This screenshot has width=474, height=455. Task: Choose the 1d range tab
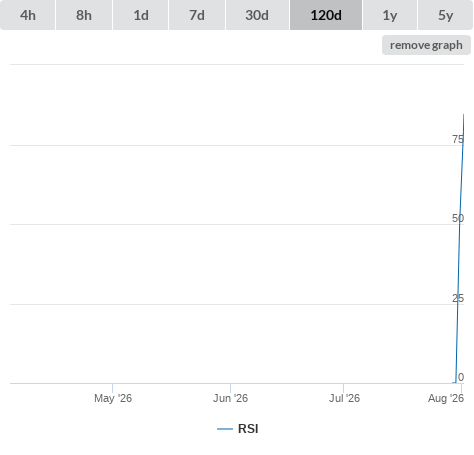tap(141, 15)
